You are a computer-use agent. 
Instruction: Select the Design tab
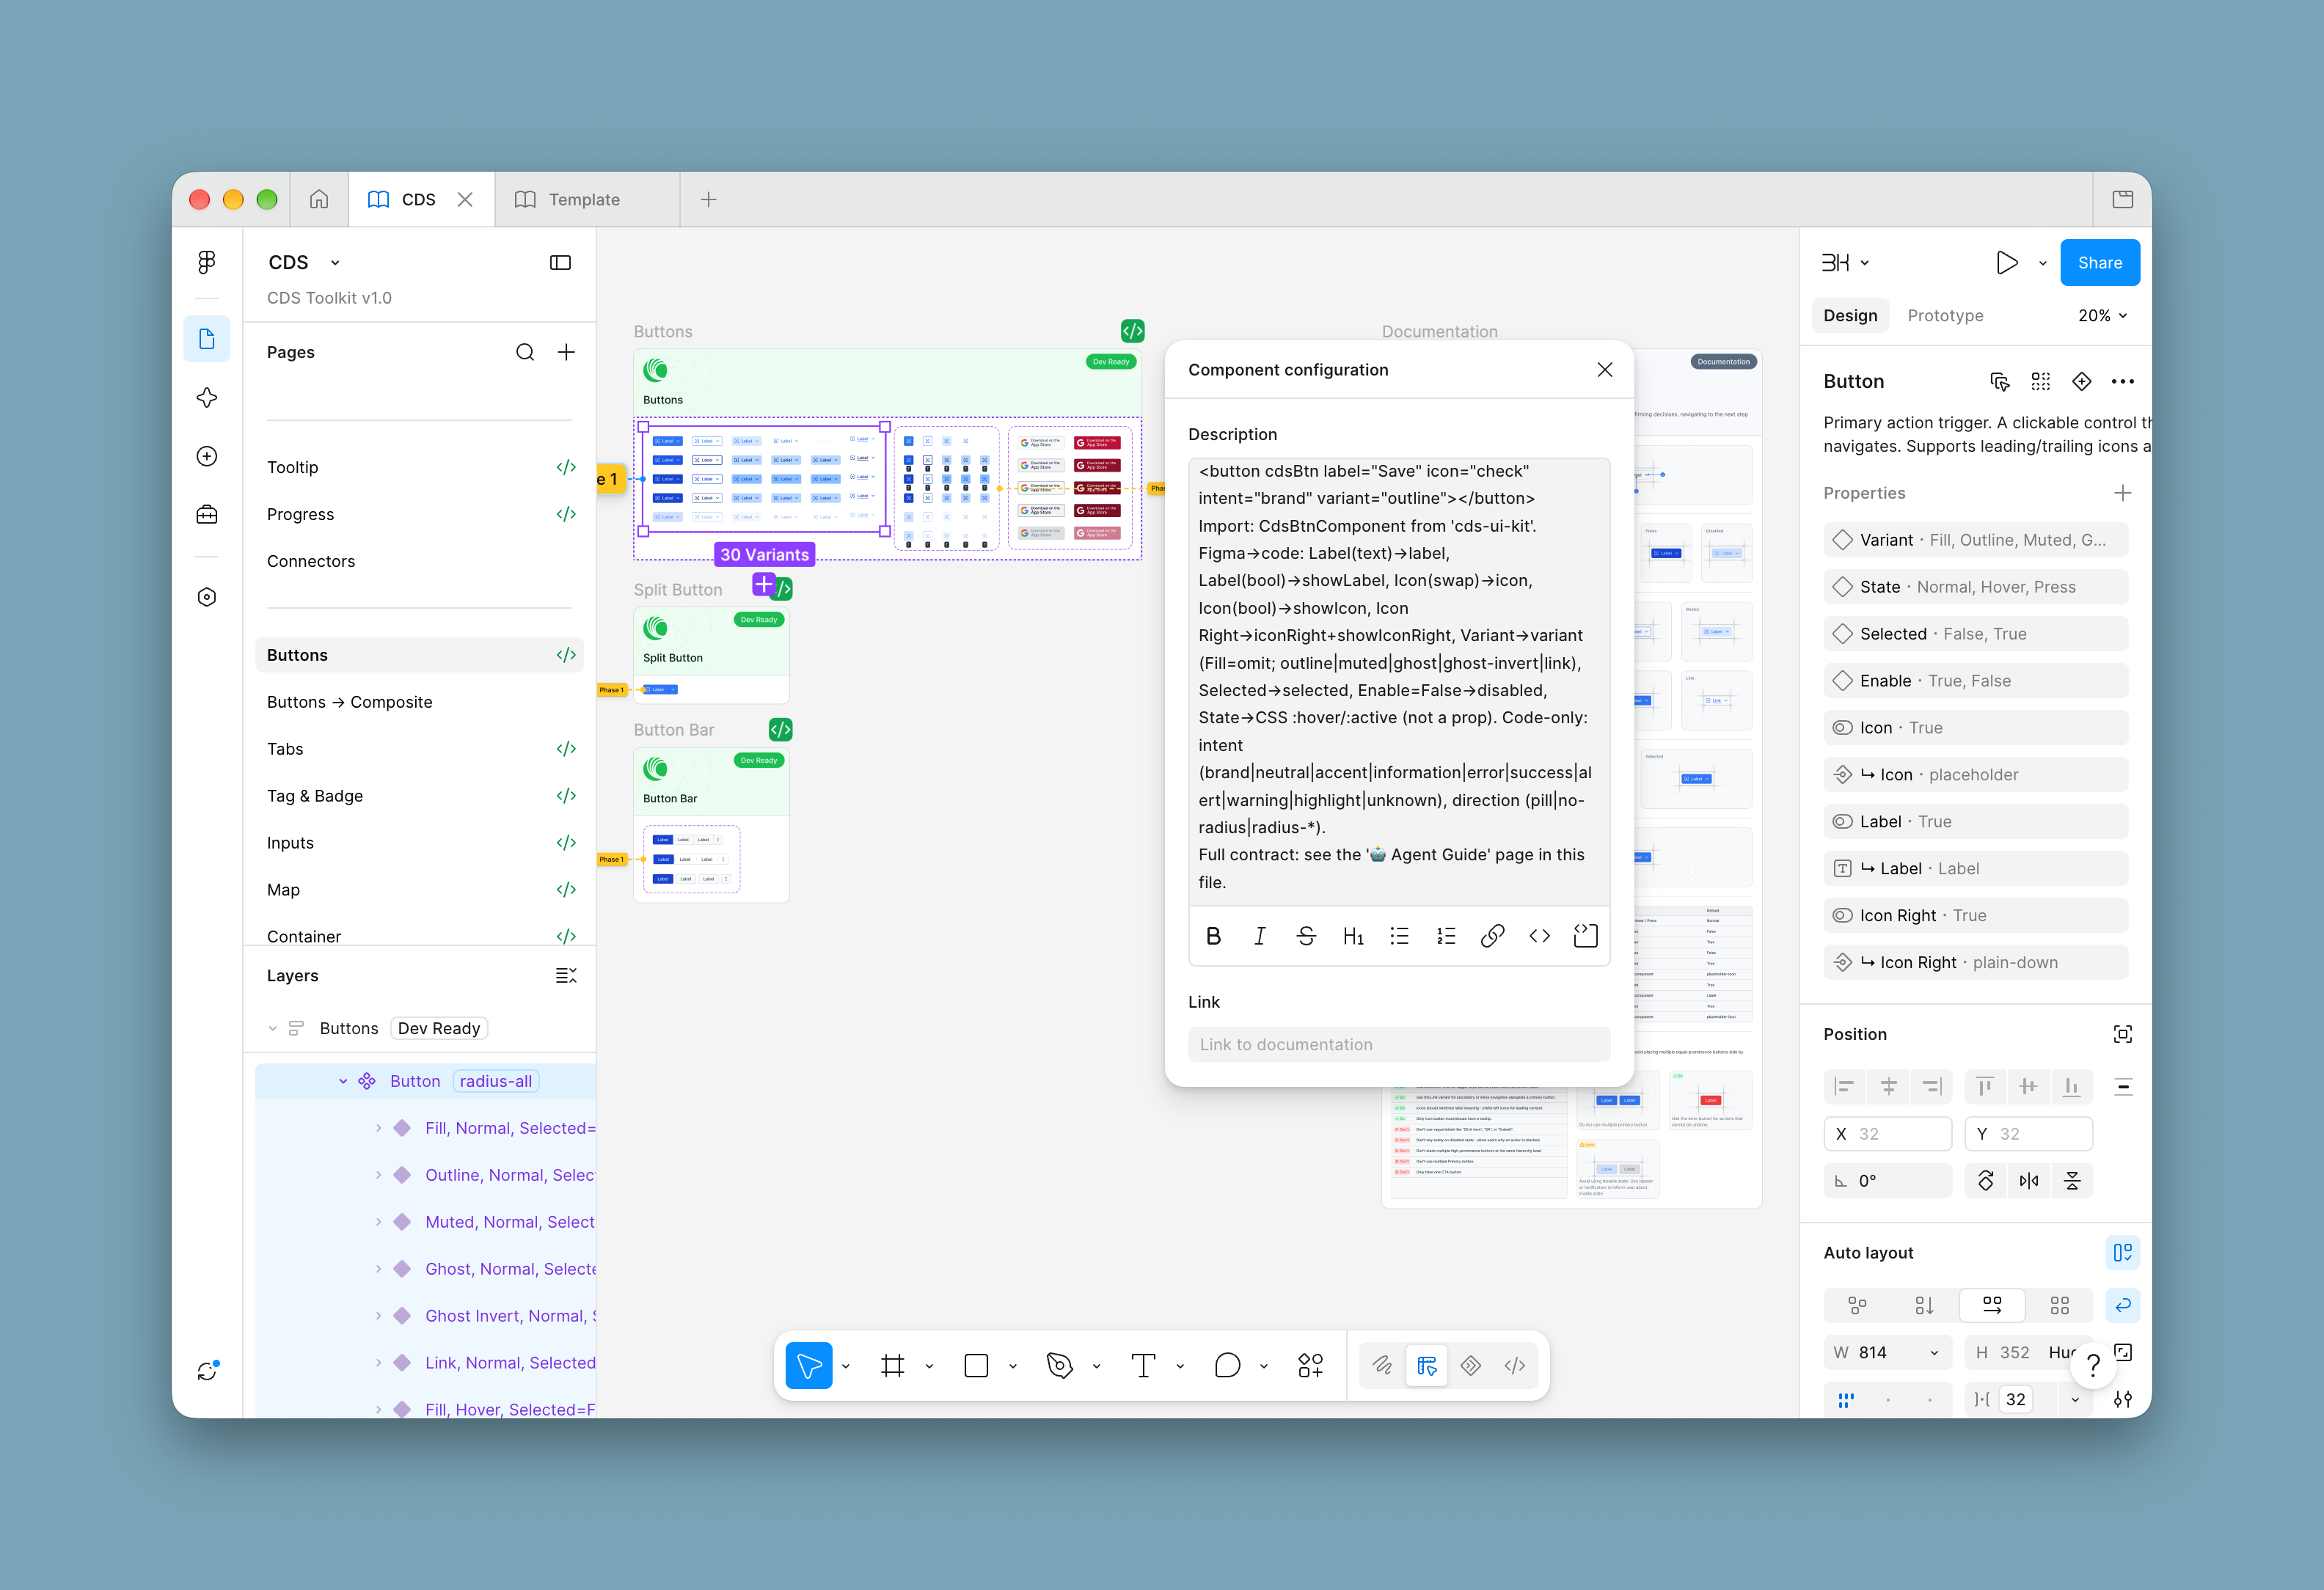pos(1850,316)
